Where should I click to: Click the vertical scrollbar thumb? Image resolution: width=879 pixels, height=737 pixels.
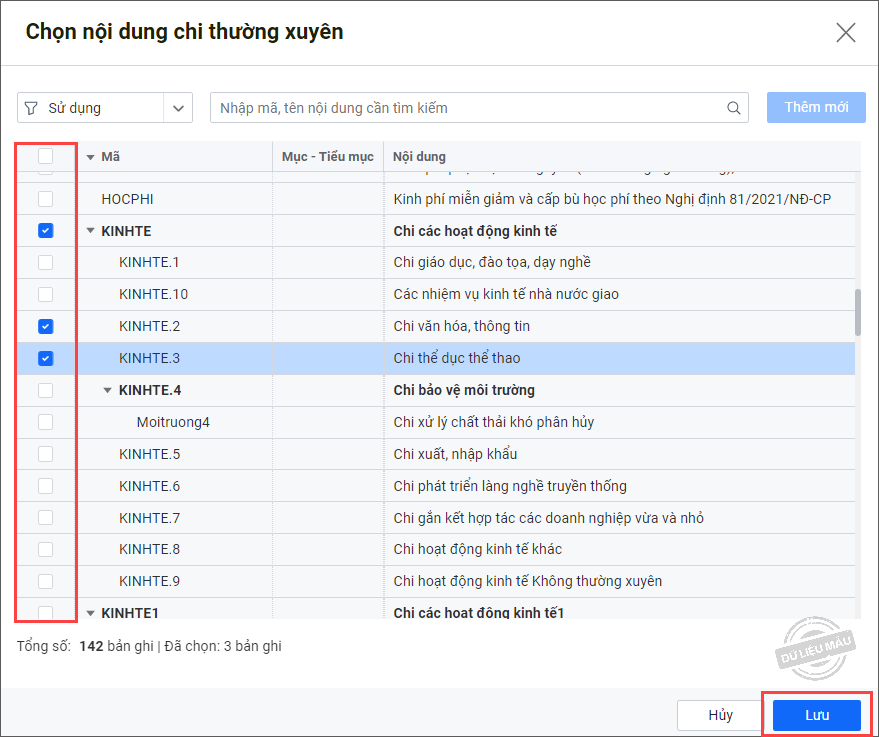coord(857,312)
